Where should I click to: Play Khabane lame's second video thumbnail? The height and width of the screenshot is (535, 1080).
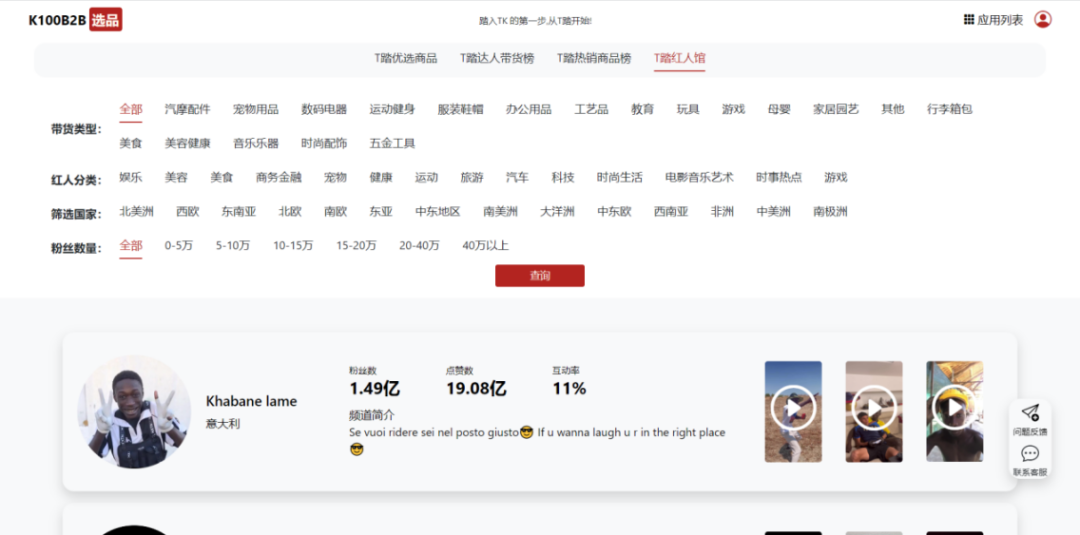click(x=873, y=411)
